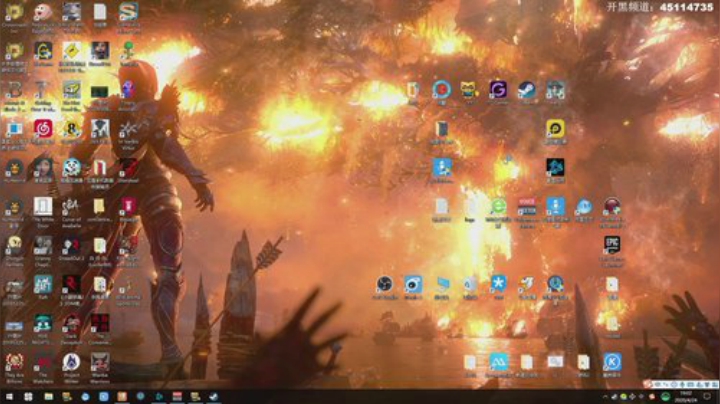The height and width of the screenshot is (404, 720).
Task: Select the VOICE changer desktop icon
Action: 527,207
